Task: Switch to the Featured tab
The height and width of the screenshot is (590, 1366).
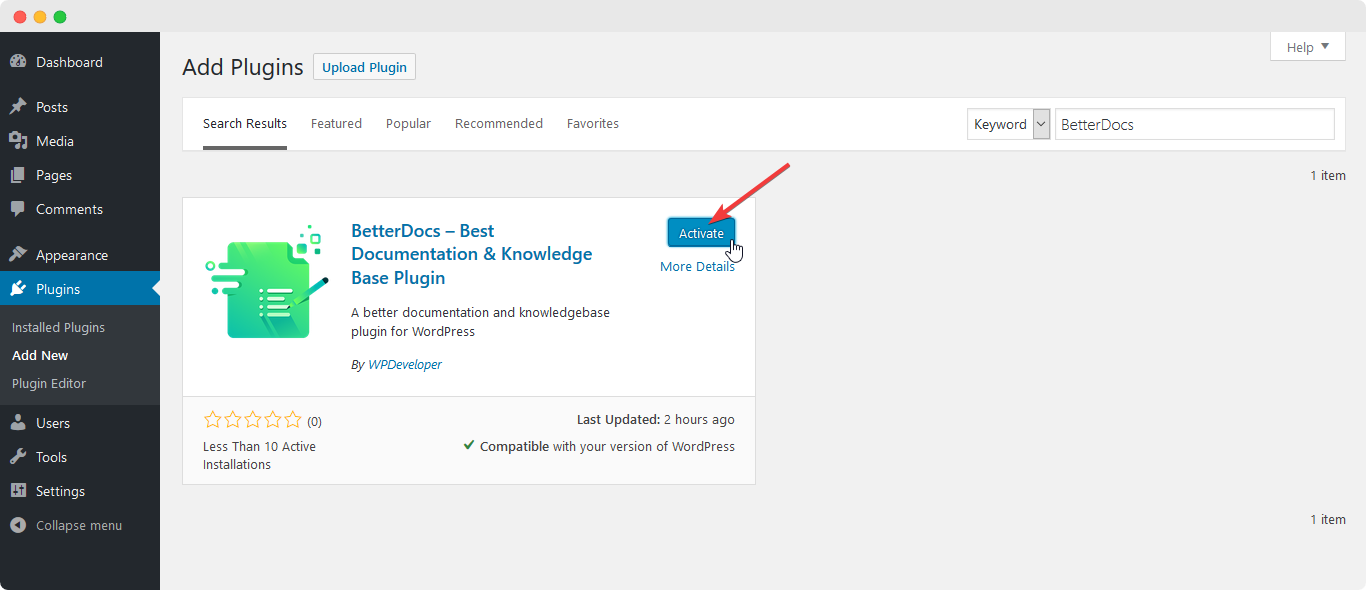Action: point(336,124)
